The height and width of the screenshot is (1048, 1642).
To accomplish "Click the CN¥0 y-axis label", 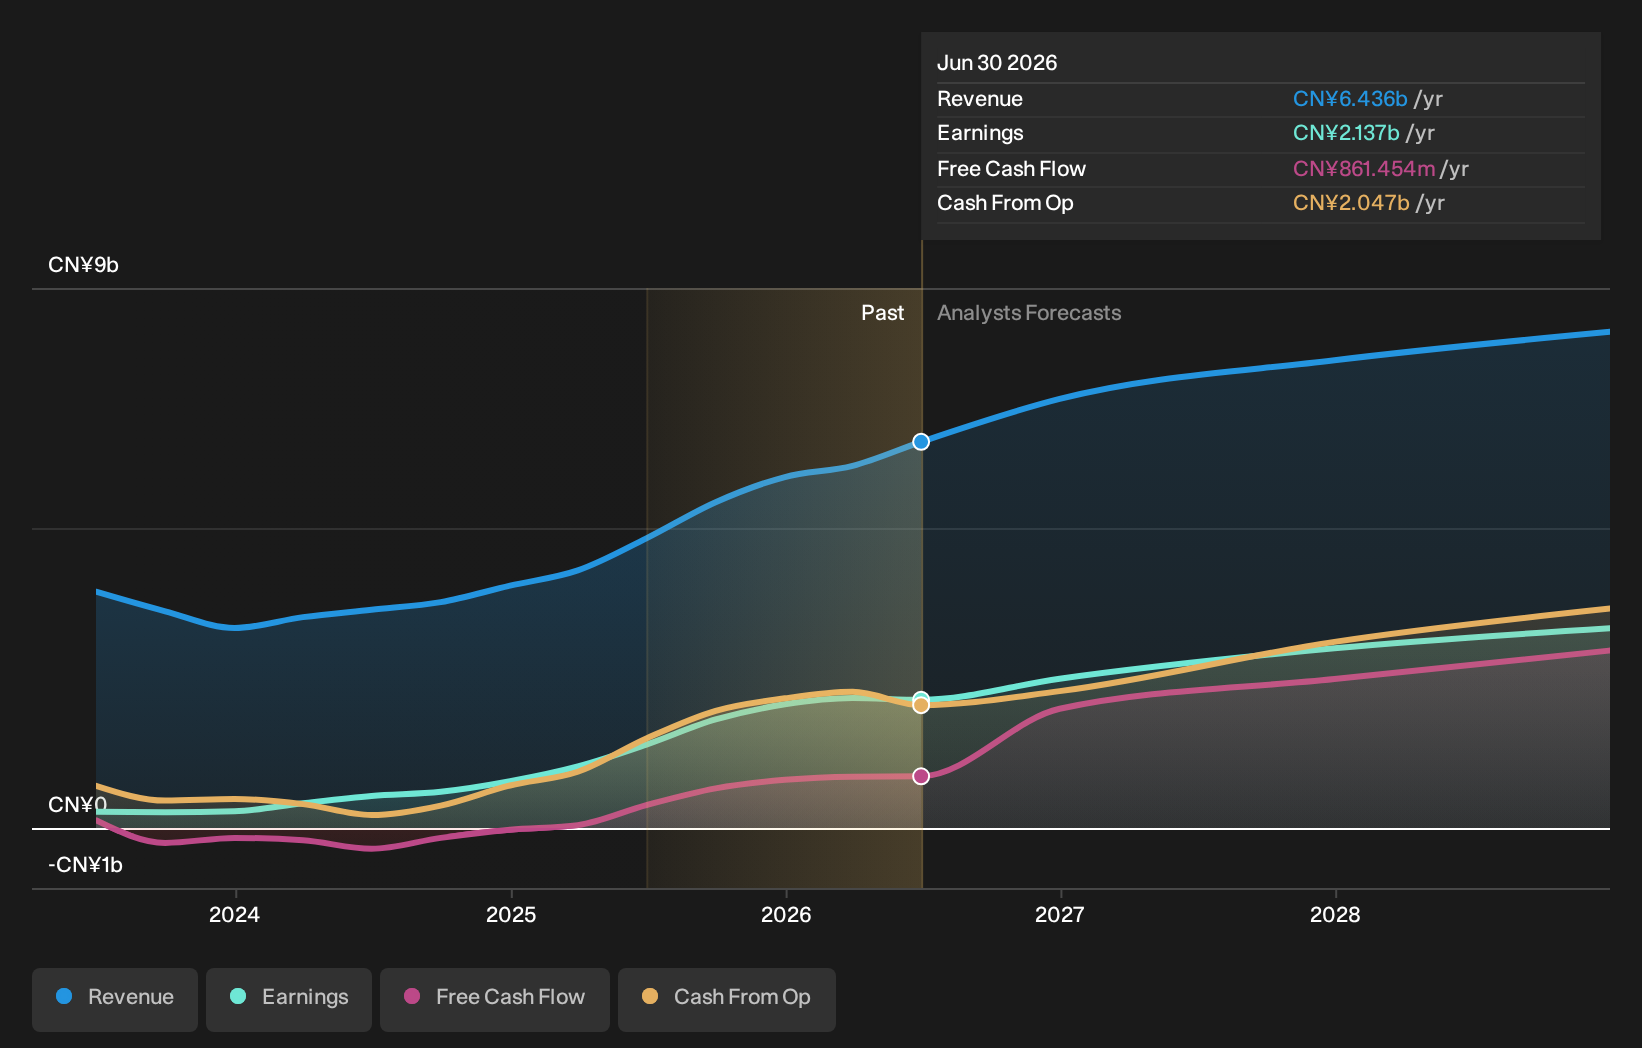I will coord(77,805).
